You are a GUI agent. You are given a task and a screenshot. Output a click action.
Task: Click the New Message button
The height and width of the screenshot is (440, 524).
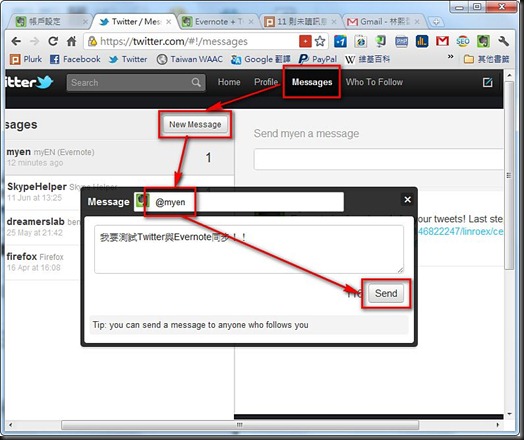(x=195, y=125)
